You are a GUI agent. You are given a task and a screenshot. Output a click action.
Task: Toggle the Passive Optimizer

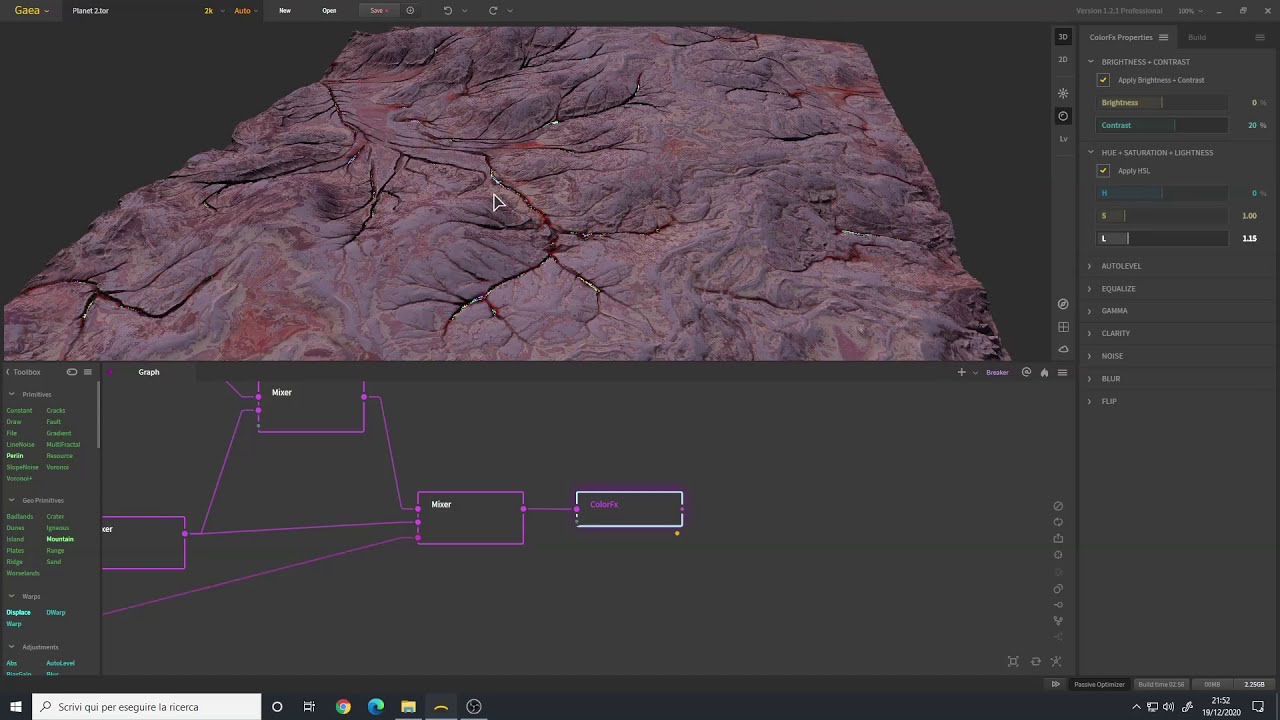[x=1099, y=684]
